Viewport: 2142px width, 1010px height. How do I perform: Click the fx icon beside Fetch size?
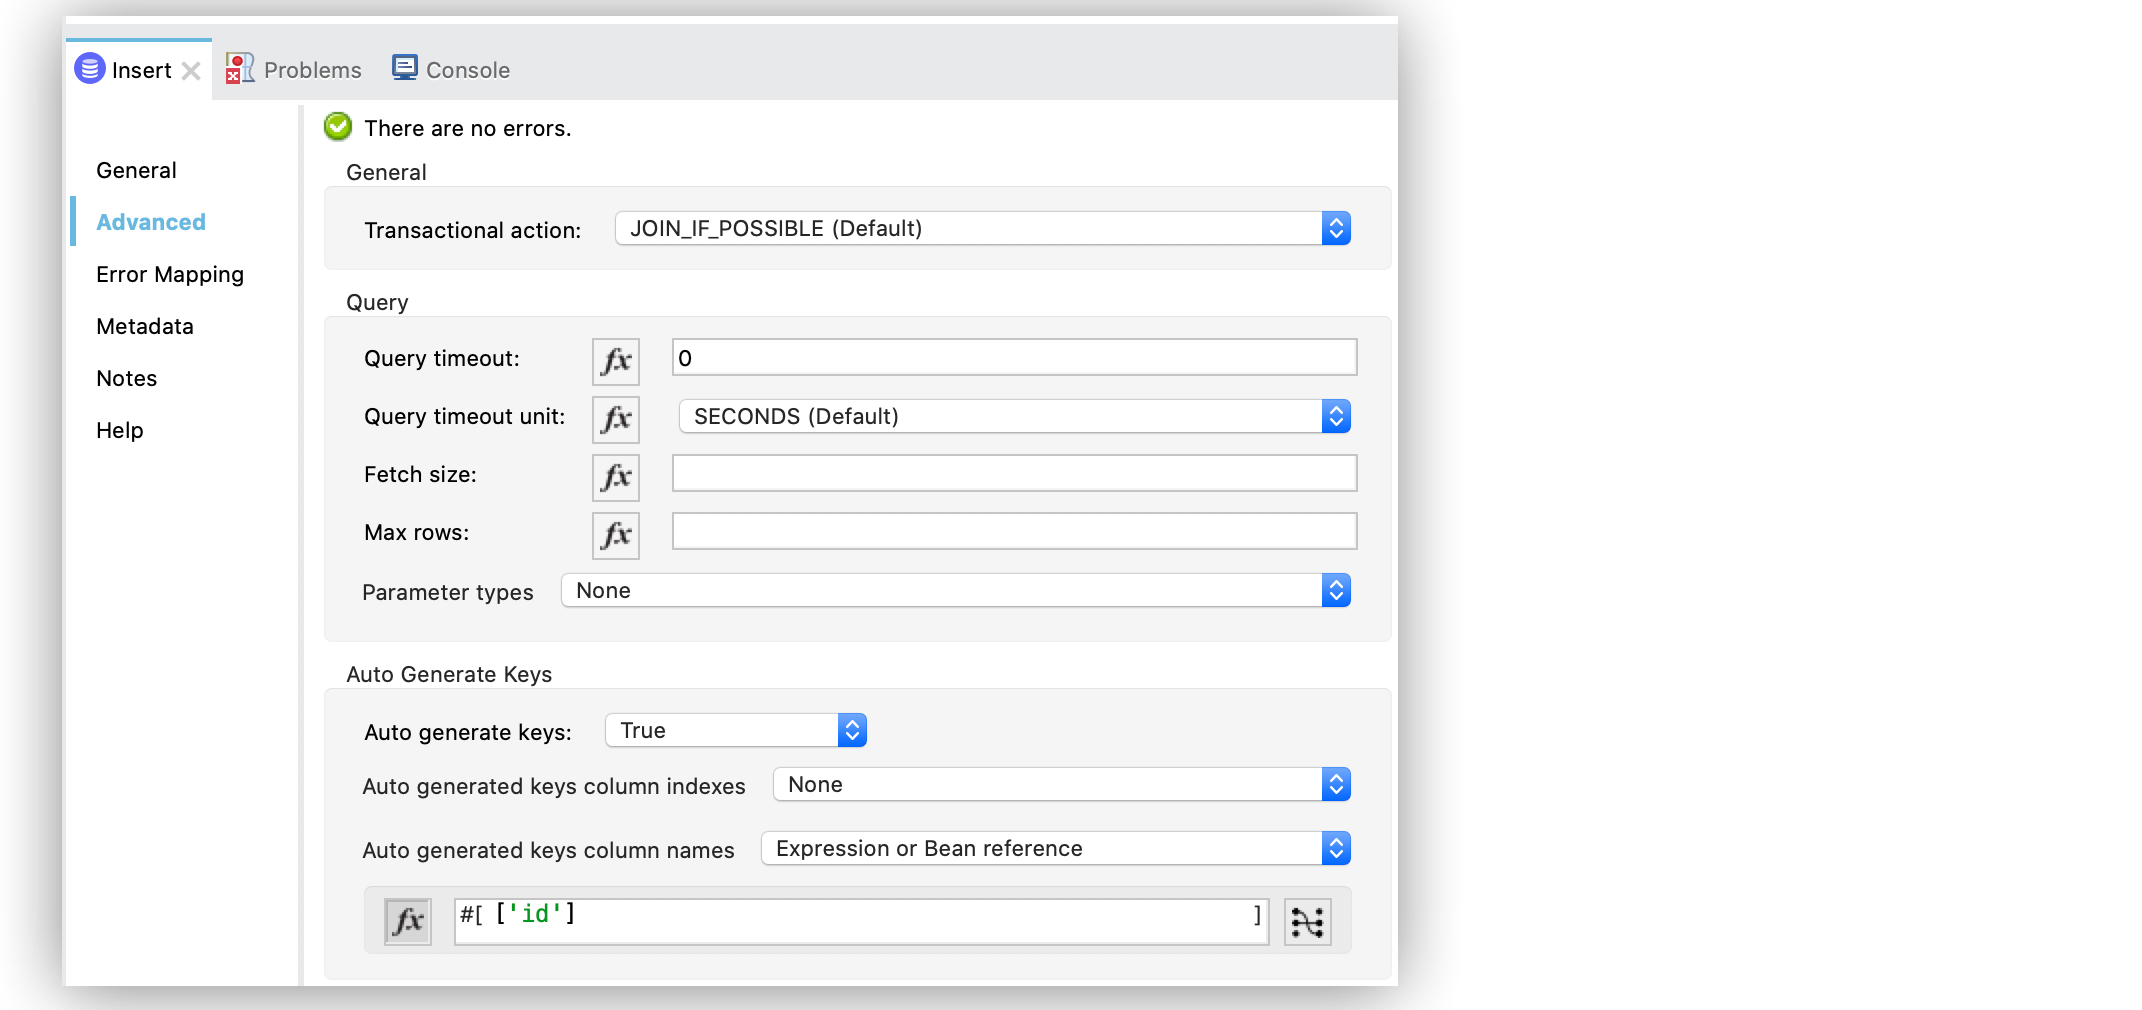click(614, 477)
